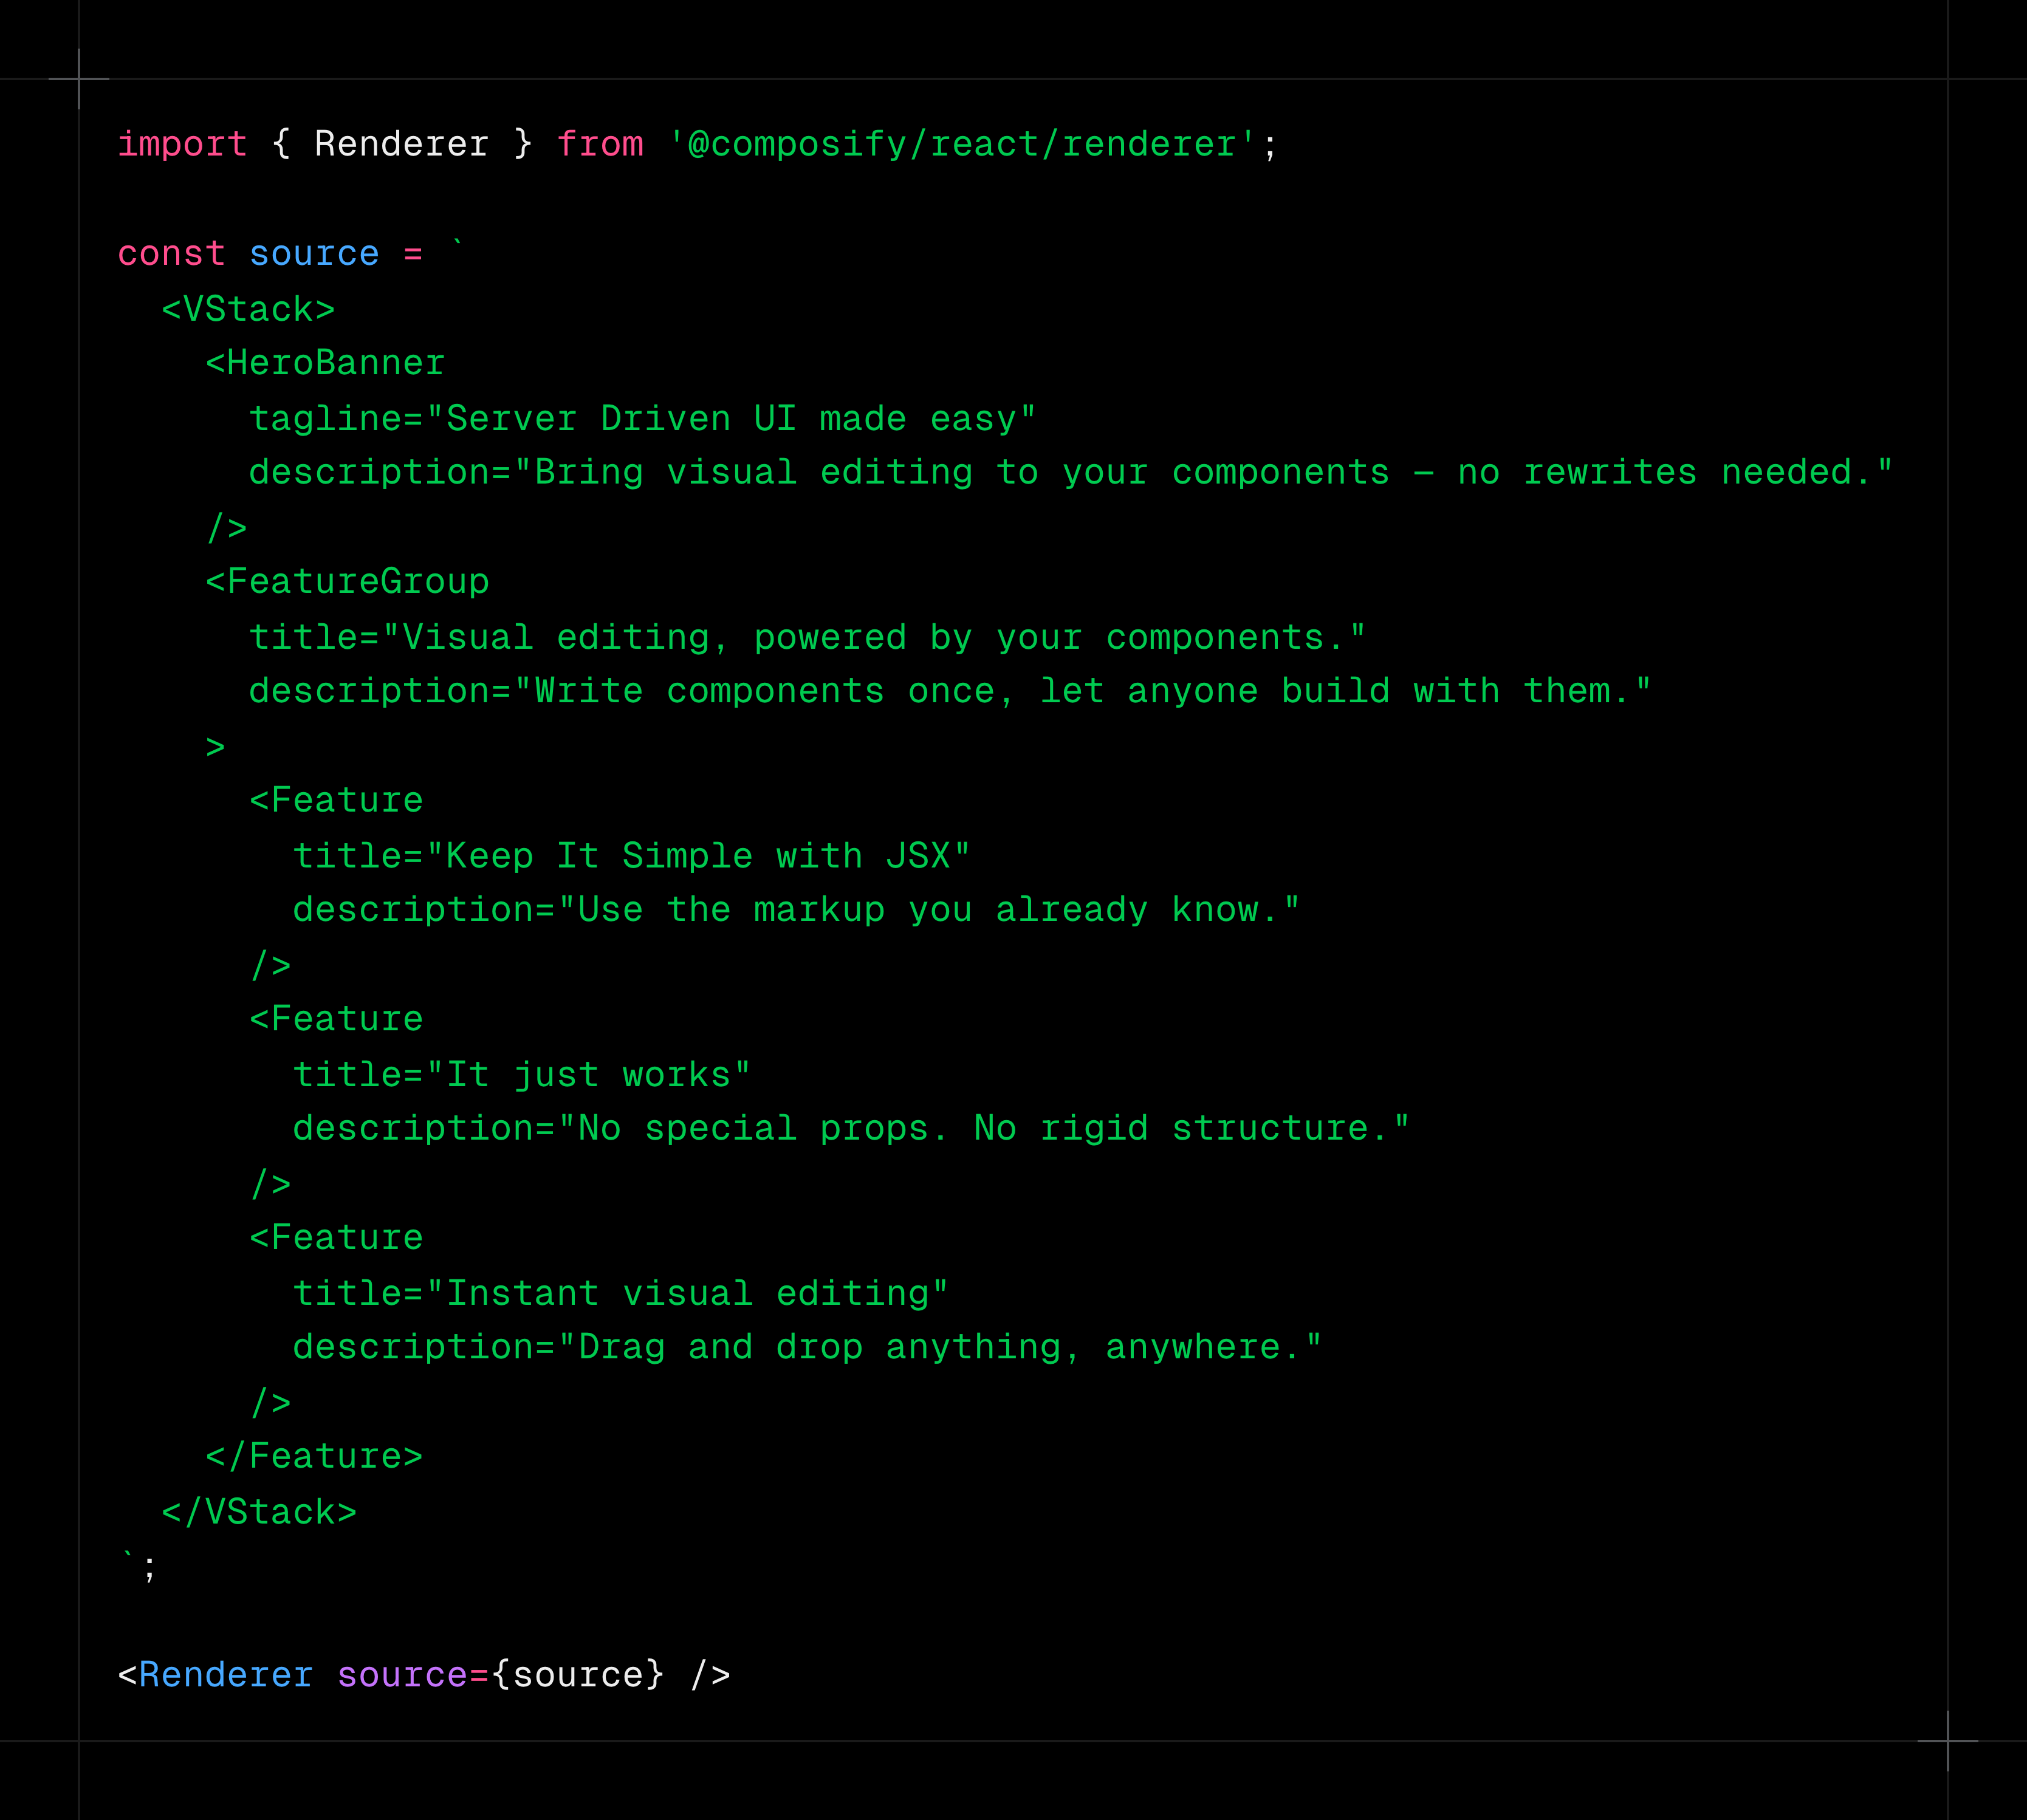Click the closing </VStack> tag
2027x1820 pixels.
point(259,1512)
